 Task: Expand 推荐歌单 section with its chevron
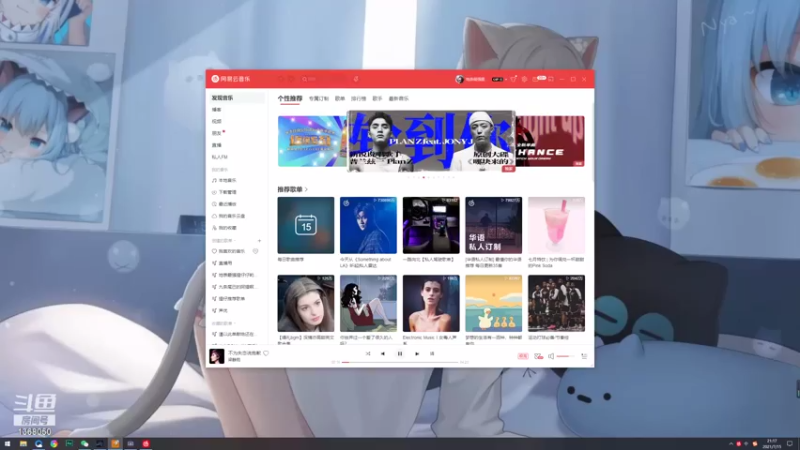point(306,190)
